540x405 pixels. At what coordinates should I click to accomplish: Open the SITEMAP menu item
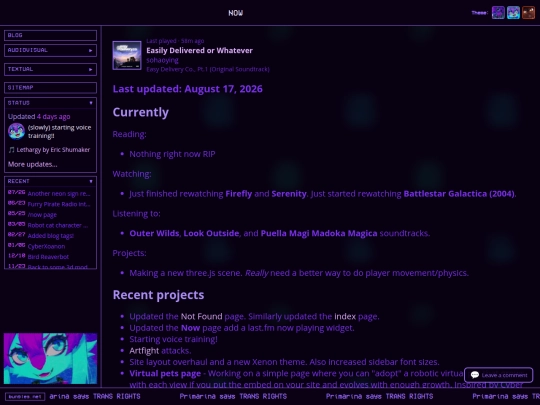point(50,88)
